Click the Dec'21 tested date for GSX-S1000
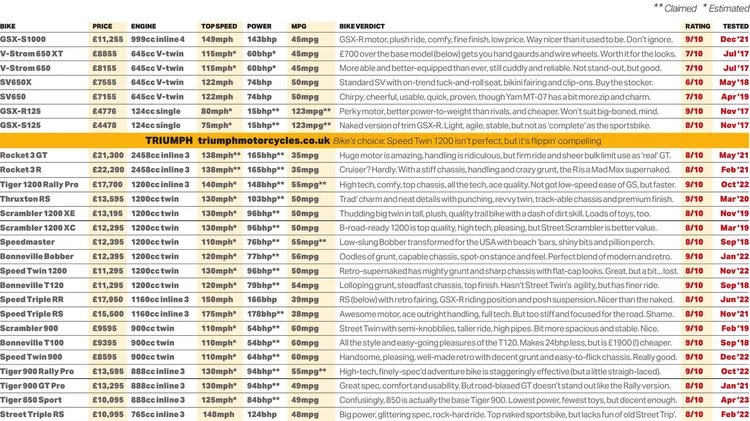 [x=735, y=39]
